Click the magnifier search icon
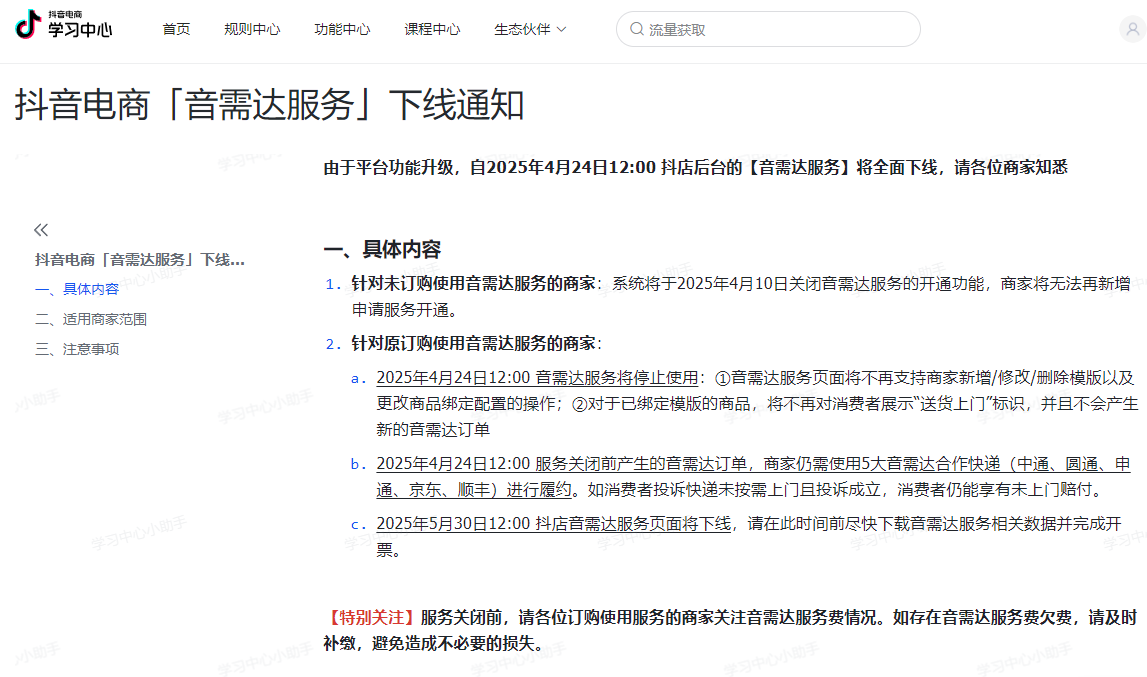This screenshot has height=677, width=1147. pyautogui.click(x=636, y=29)
